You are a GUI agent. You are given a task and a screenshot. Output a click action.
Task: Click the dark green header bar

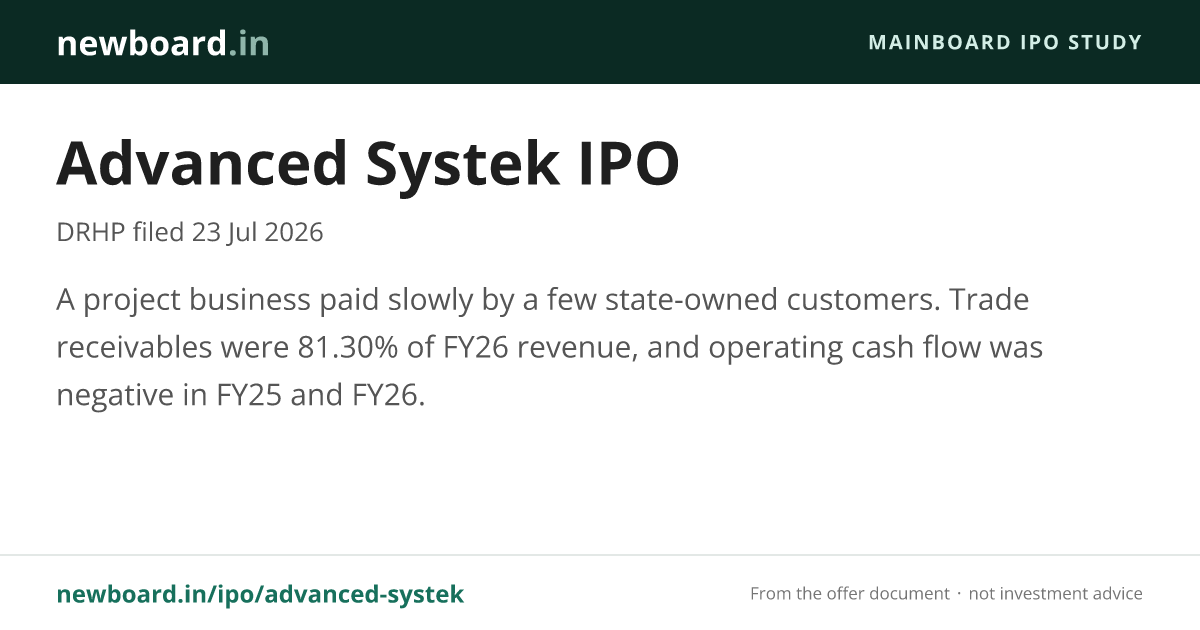point(600,42)
